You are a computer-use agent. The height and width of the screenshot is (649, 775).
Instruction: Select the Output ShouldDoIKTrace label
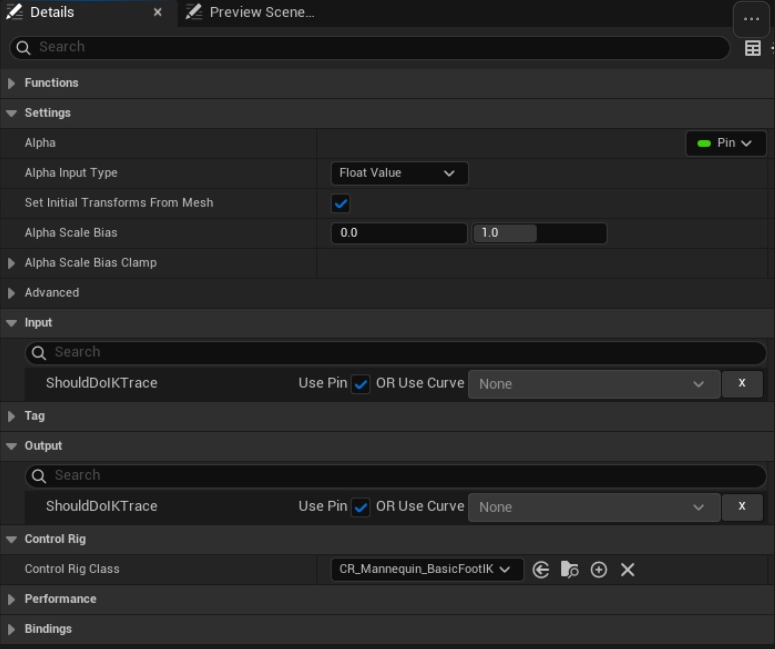[102, 506]
